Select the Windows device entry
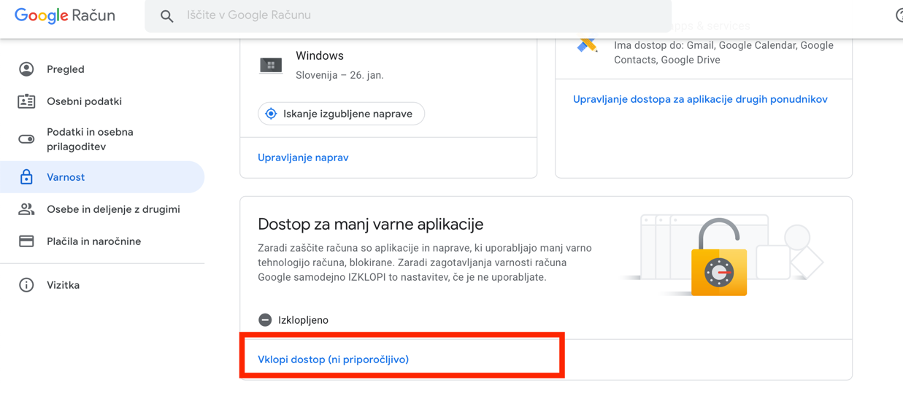904x394 pixels. [388, 65]
